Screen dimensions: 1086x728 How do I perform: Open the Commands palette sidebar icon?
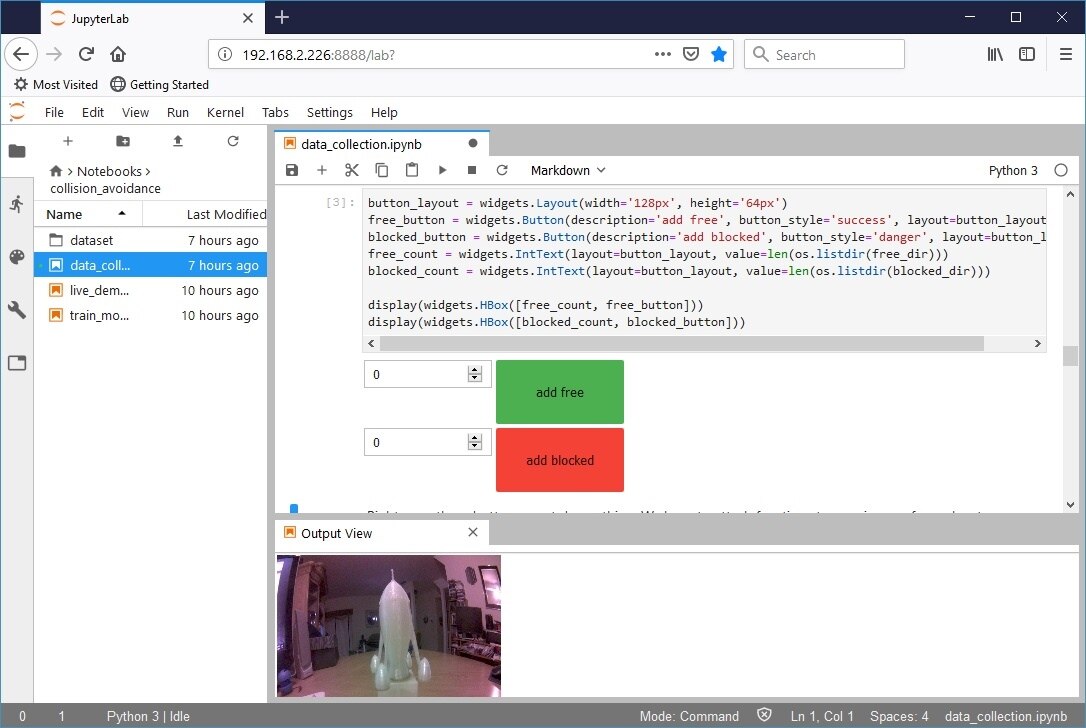(x=16, y=257)
